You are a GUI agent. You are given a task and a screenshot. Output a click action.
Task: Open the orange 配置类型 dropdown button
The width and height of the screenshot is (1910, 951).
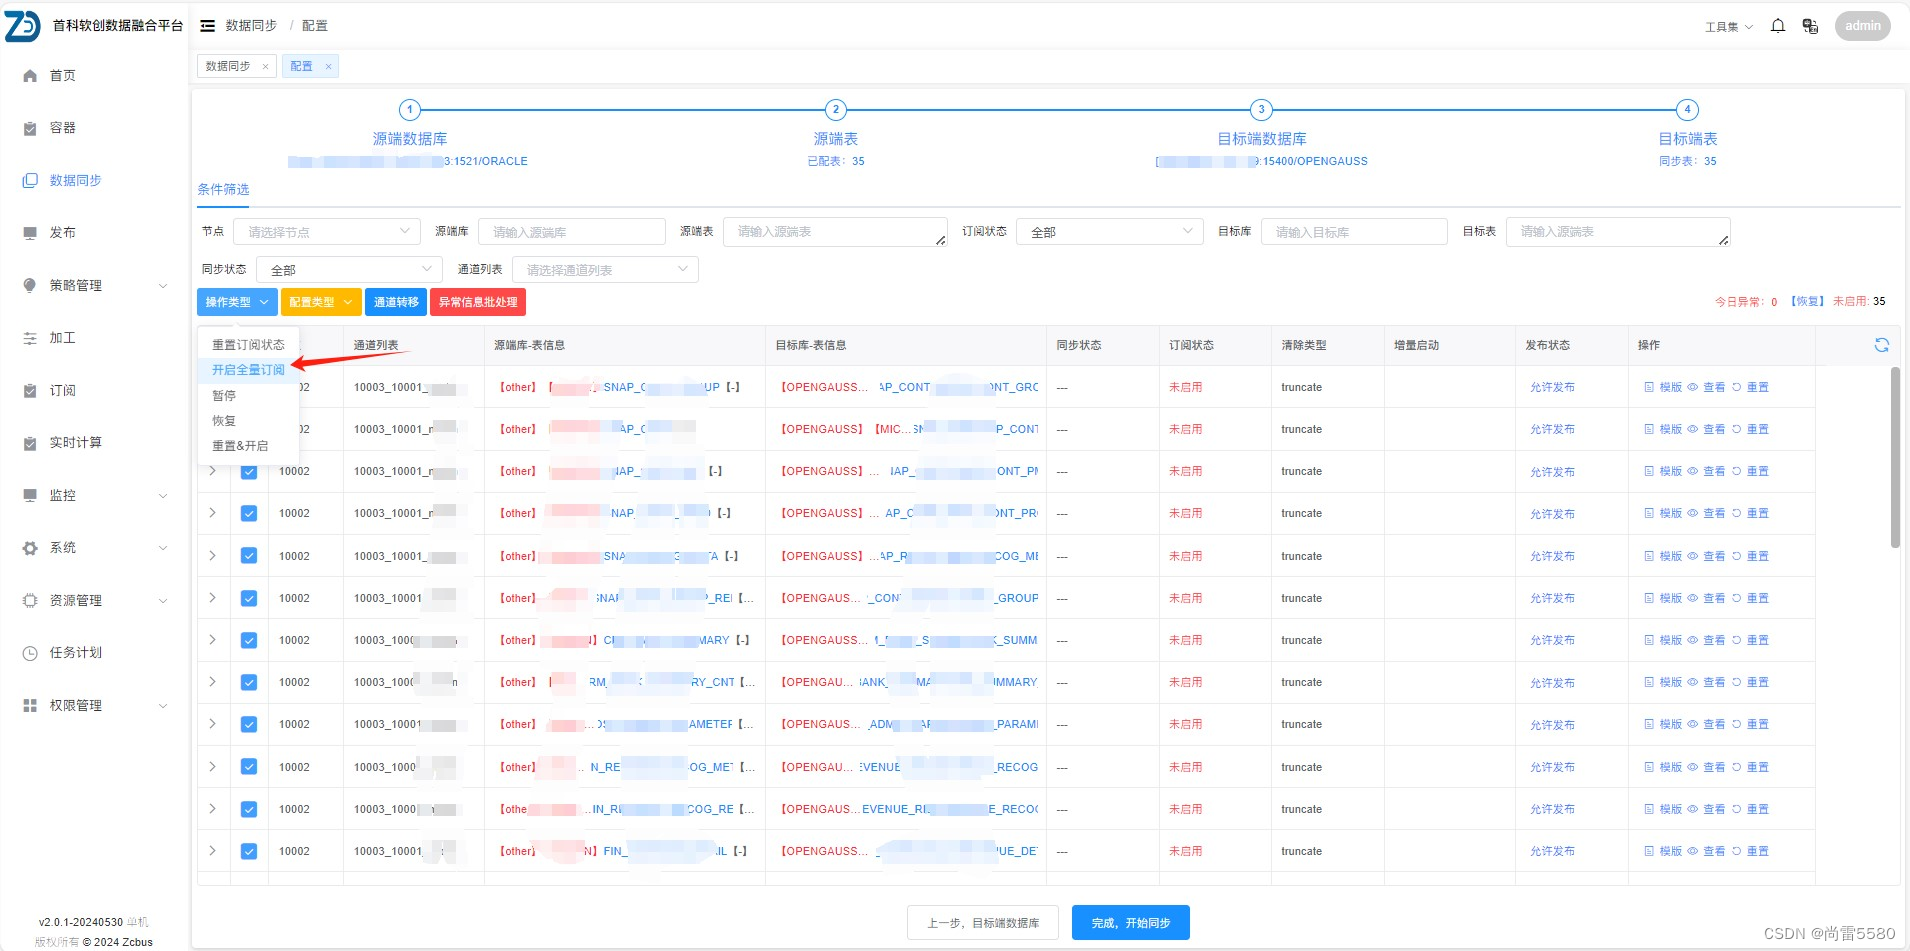321,302
